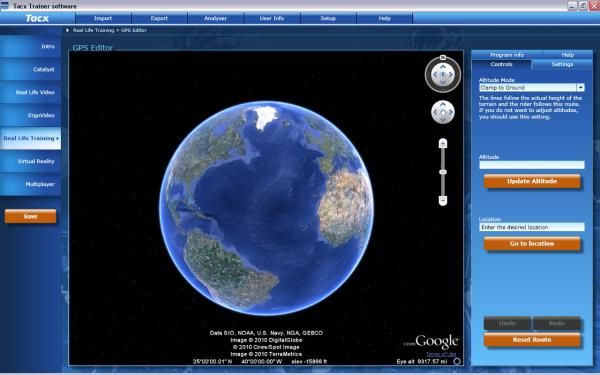Pan map right with move joystick arrow

(x=451, y=112)
